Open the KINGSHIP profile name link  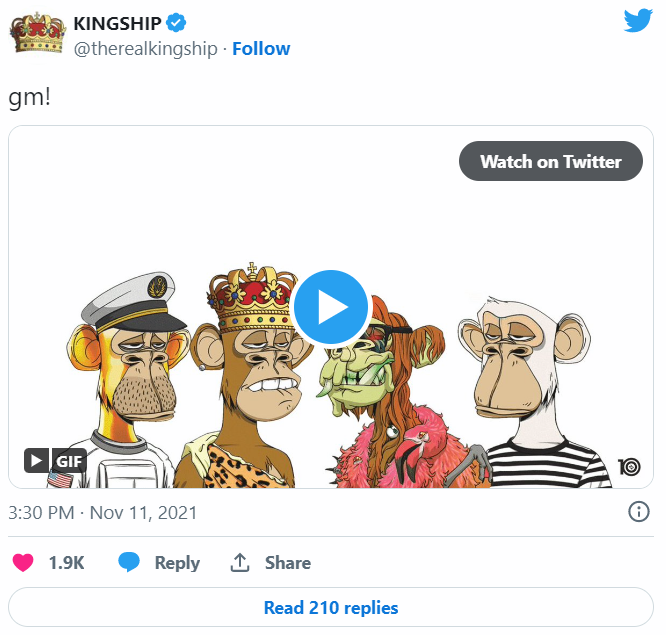pos(117,22)
